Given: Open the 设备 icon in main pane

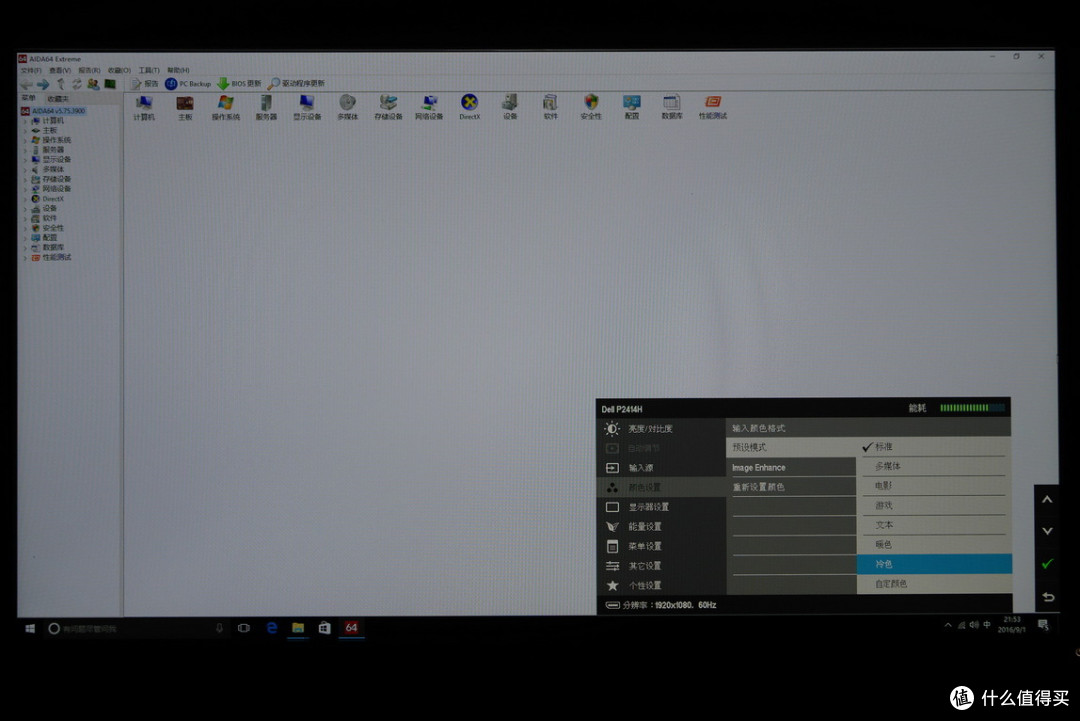Looking at the screenshot, I should 510,107.
